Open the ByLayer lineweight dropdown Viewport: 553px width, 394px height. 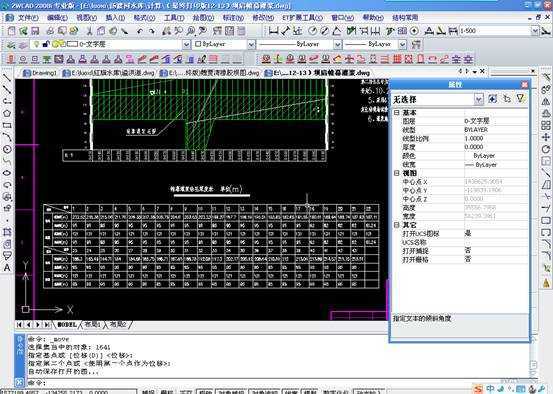(402, 44)
